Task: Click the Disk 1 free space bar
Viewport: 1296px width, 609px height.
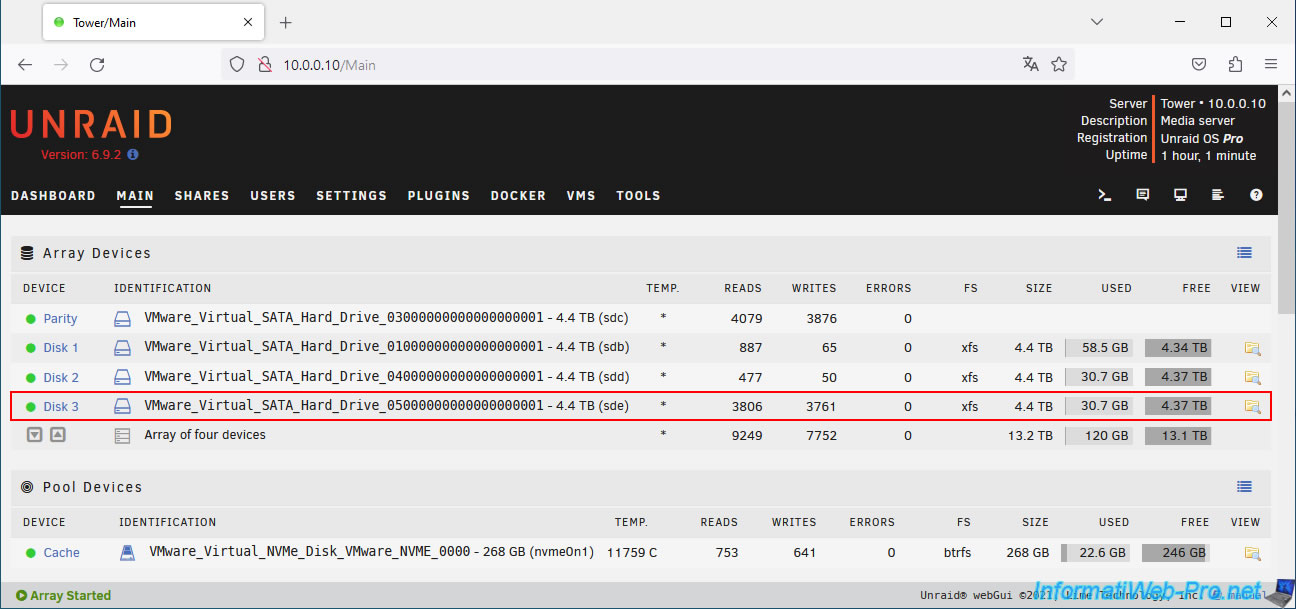Action: click(x=1177, y=348)
